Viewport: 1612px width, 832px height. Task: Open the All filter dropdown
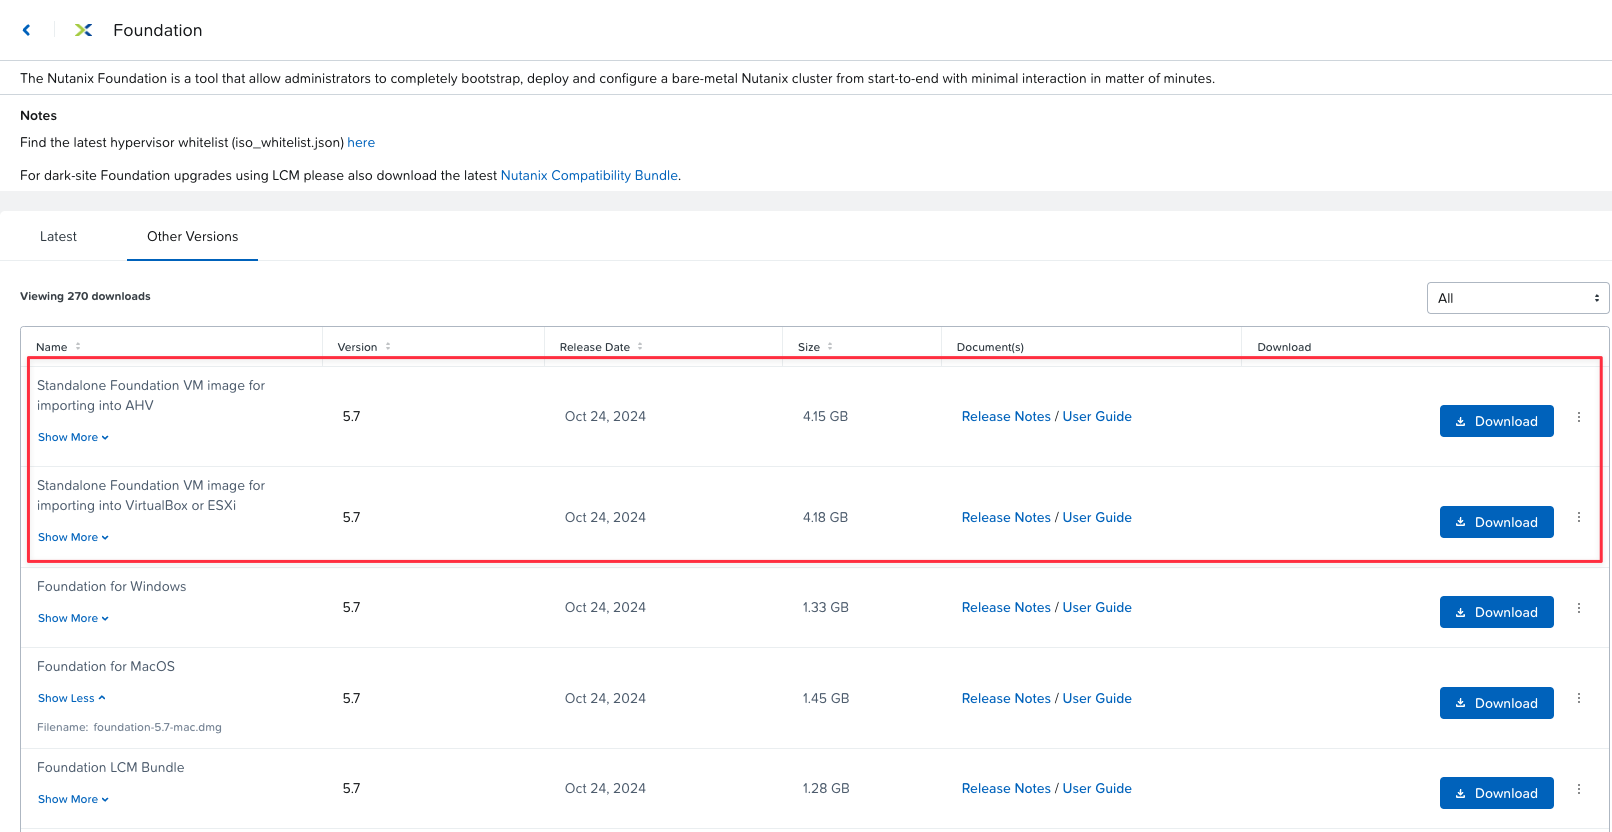pyautogui.click(x=1517, y=298)
